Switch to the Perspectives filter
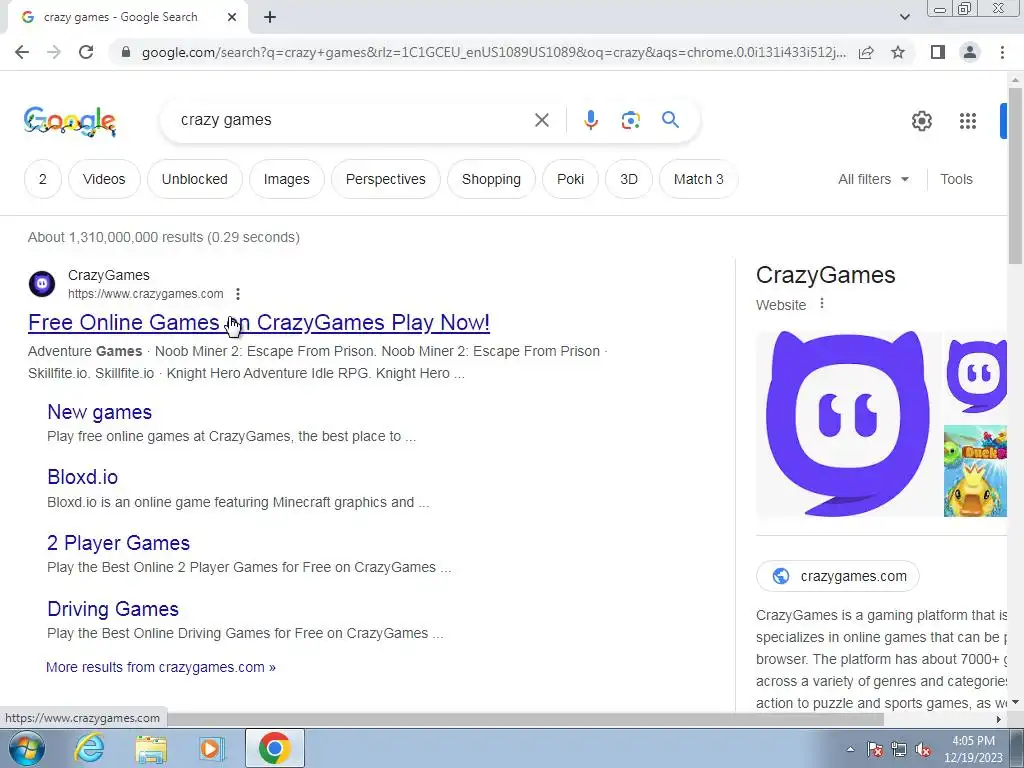 tap(385, 179)
